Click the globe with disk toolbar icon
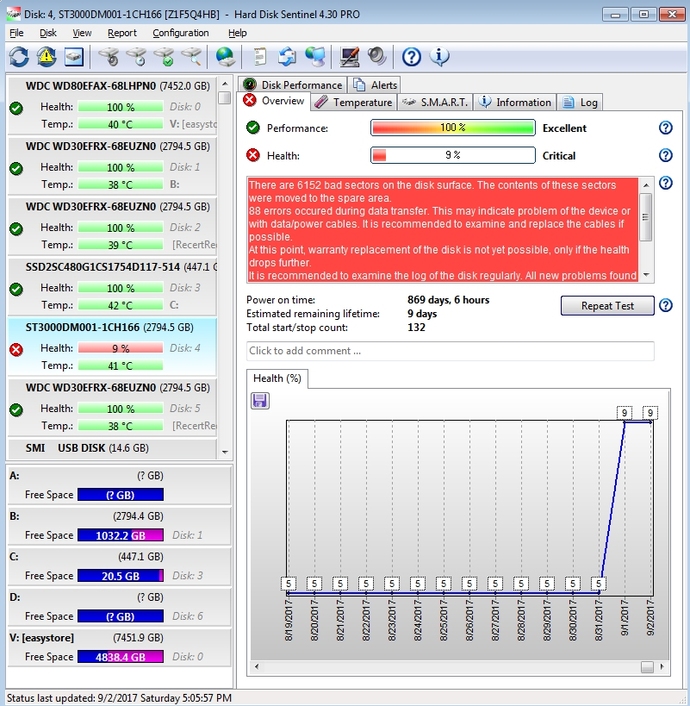 225,57
